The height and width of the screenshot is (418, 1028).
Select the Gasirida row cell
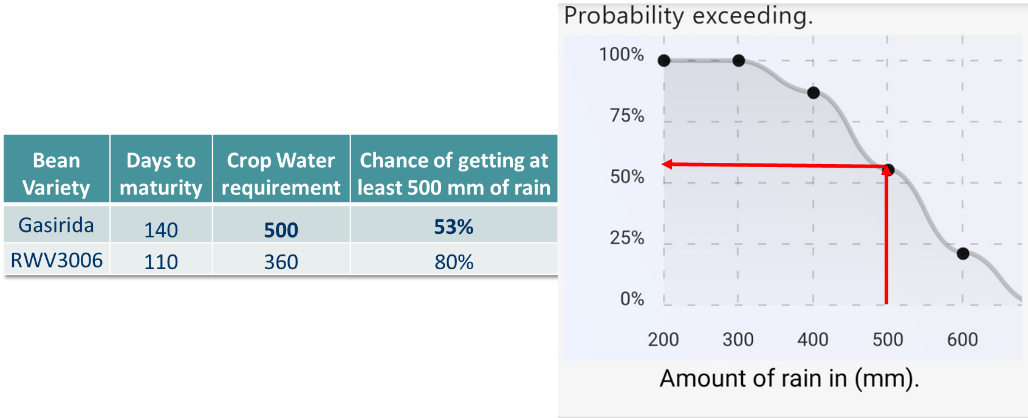click(56, 225)
